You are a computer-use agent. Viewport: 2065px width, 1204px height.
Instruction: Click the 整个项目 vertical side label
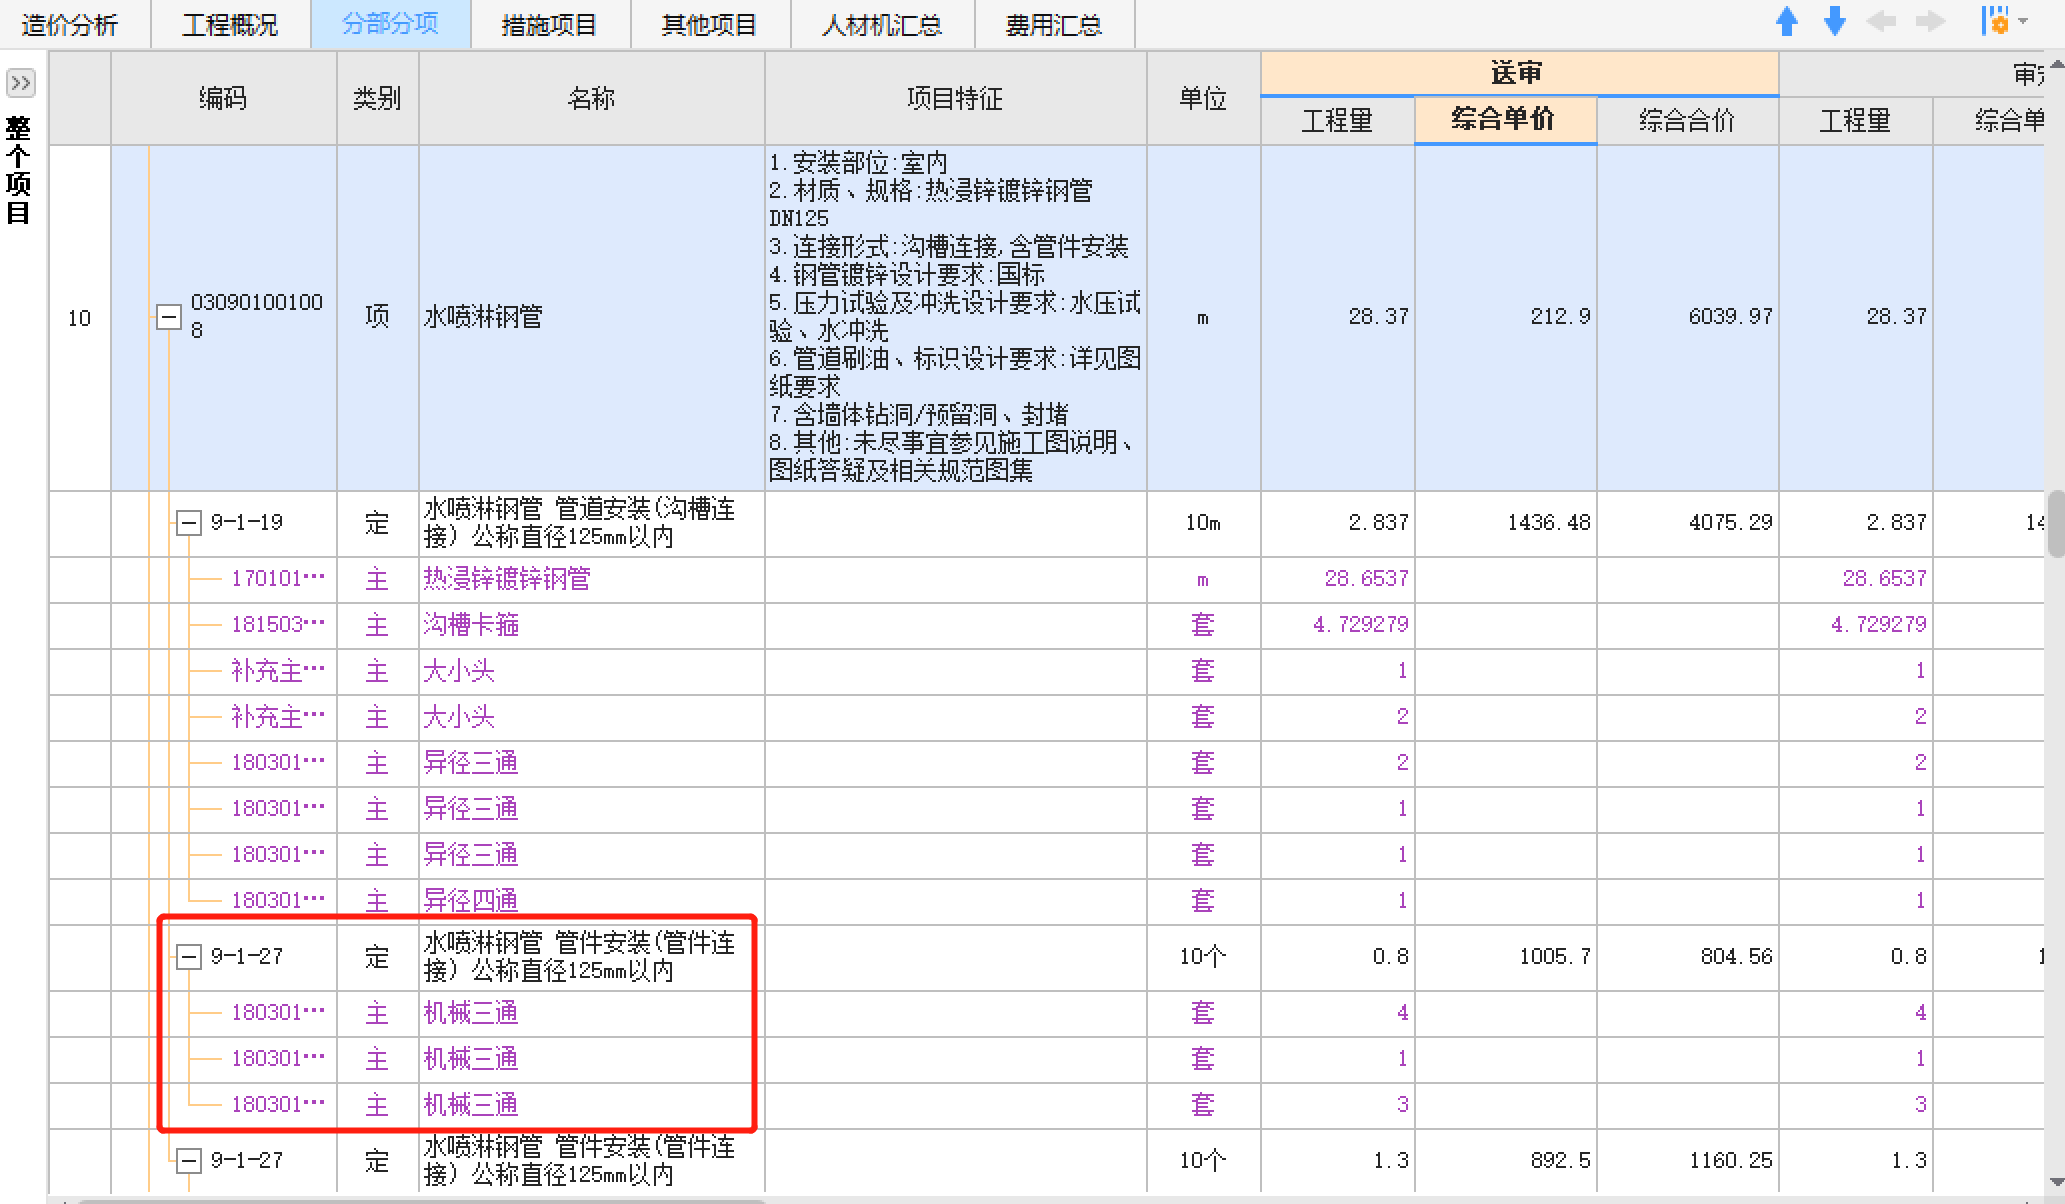[19, 170]
